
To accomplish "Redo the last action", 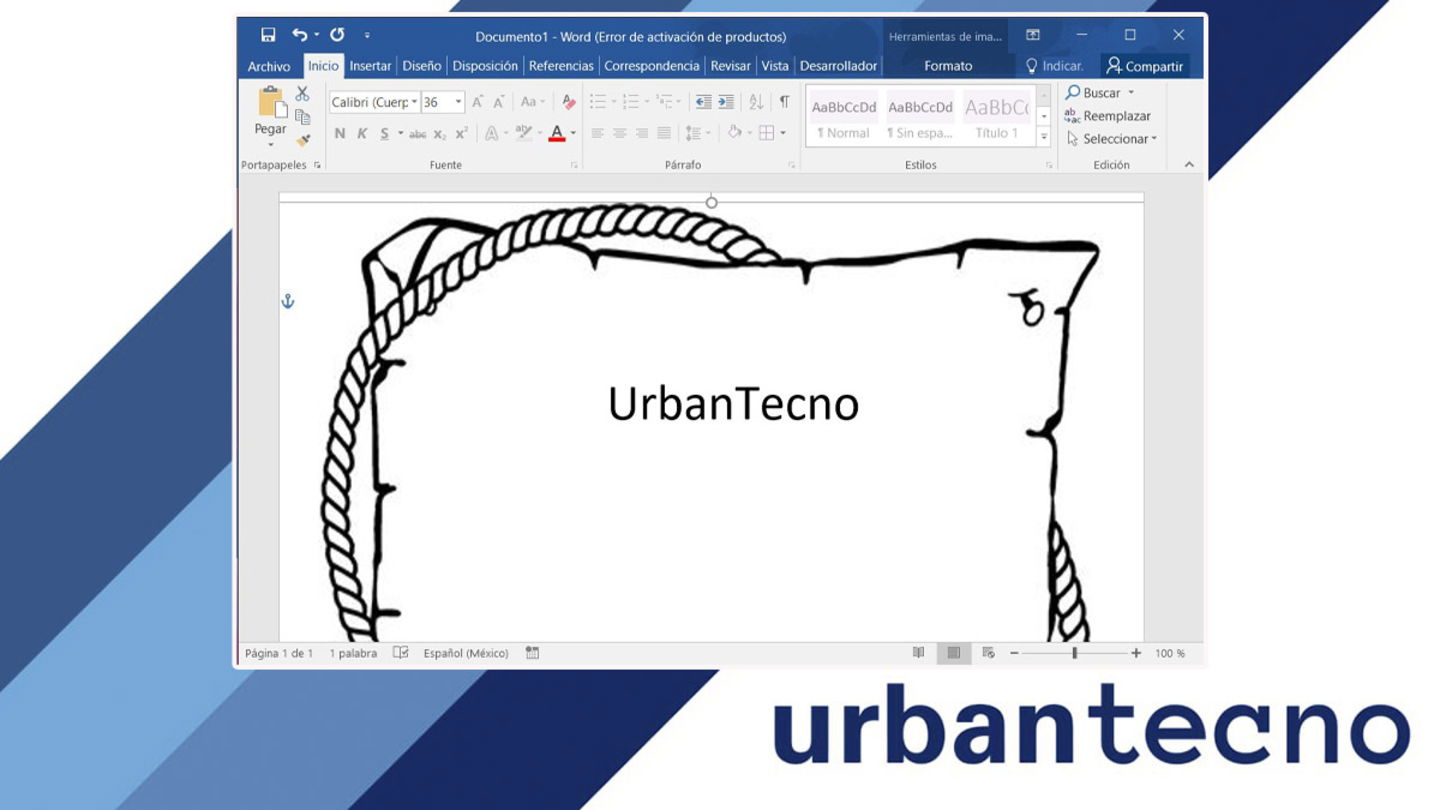I will click(x=337, y=35).
